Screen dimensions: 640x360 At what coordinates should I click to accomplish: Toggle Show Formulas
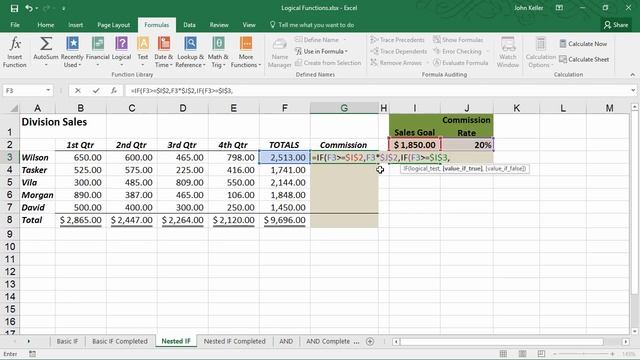(458, 40)
